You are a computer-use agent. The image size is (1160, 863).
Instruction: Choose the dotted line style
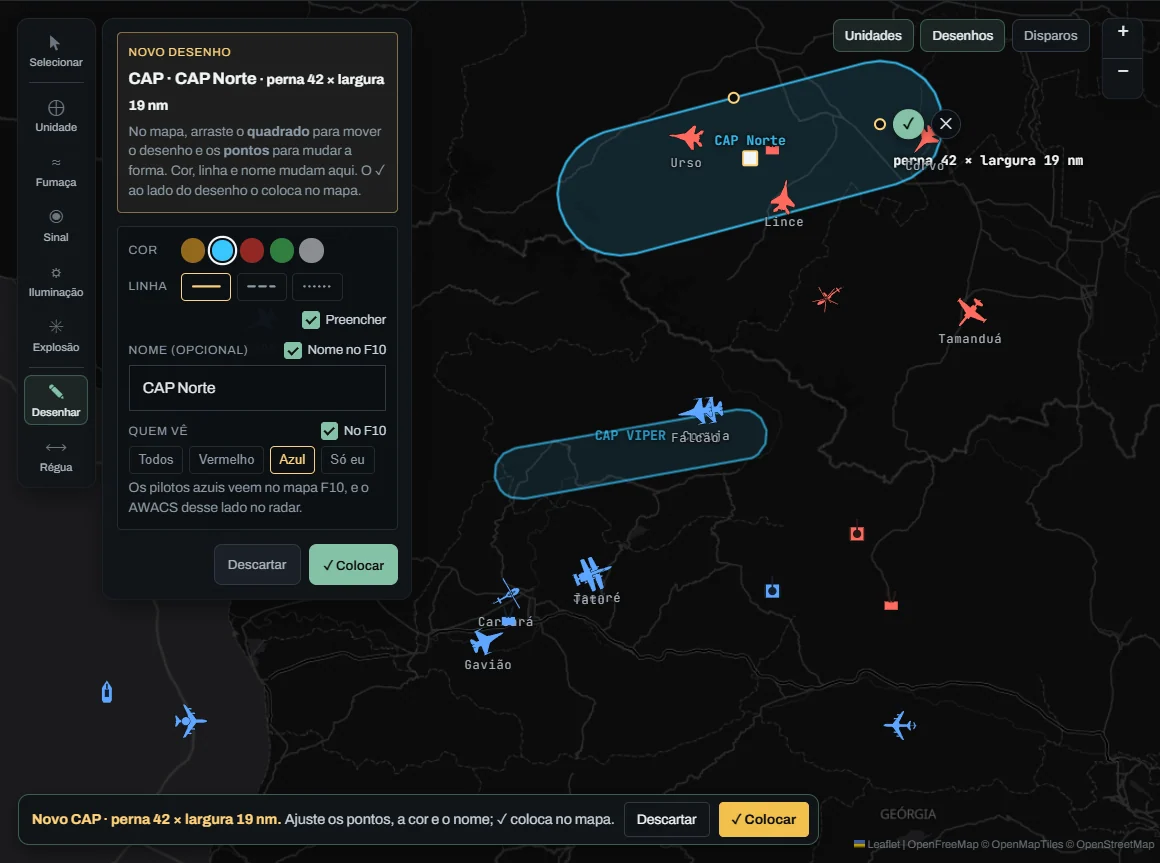(x=317, y=286)
